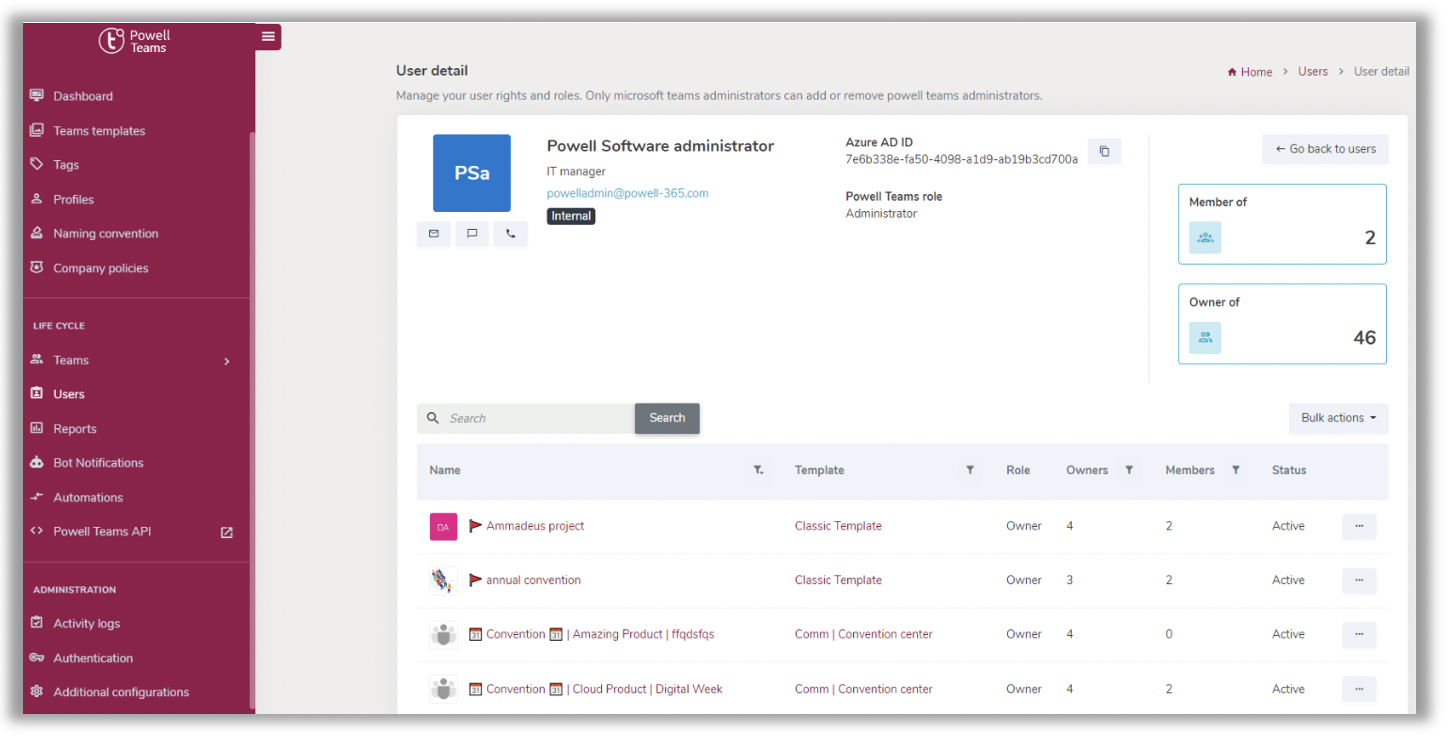
Task: Expand the Teams menu in the sidebar
Action: pos(71,360)
